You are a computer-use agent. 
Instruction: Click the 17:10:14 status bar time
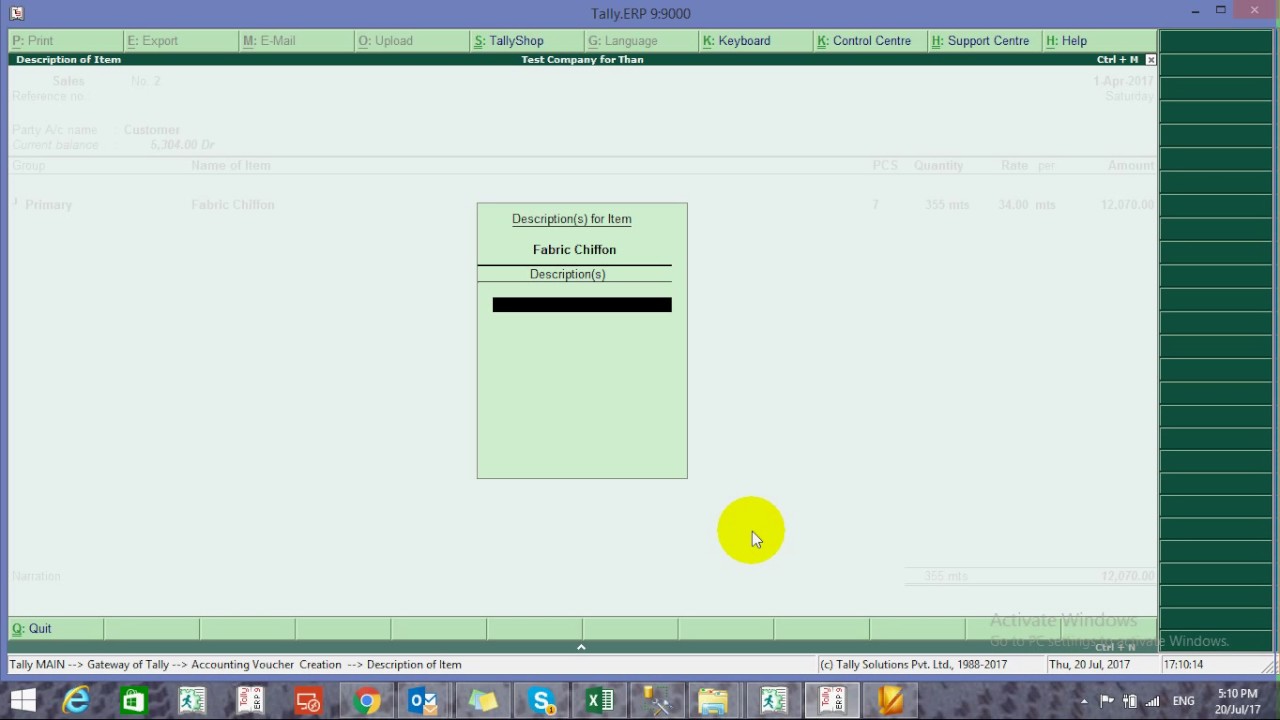pos(1184,665)
